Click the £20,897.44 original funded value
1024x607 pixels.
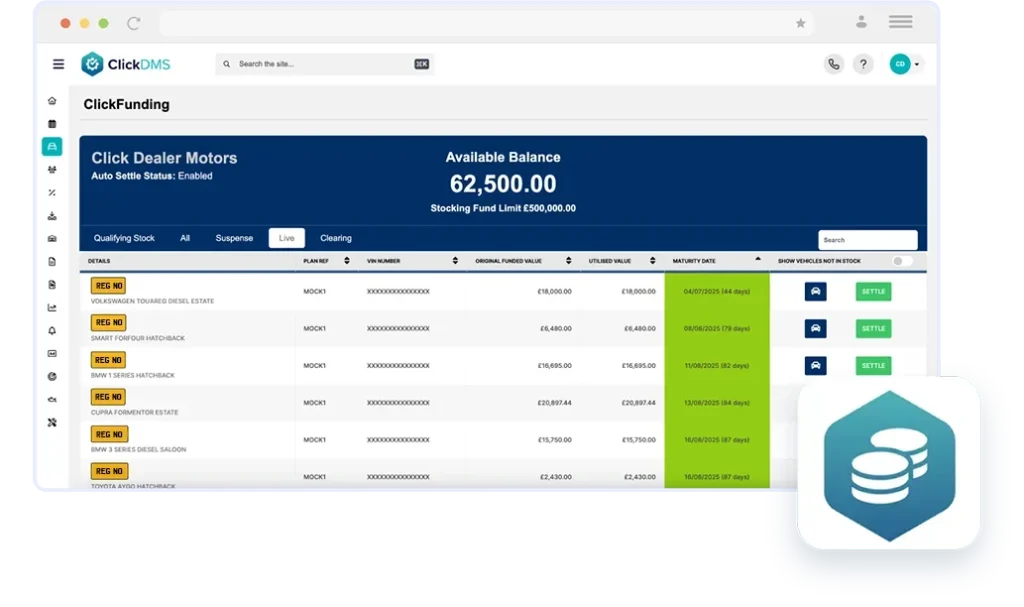pos(554,403)
